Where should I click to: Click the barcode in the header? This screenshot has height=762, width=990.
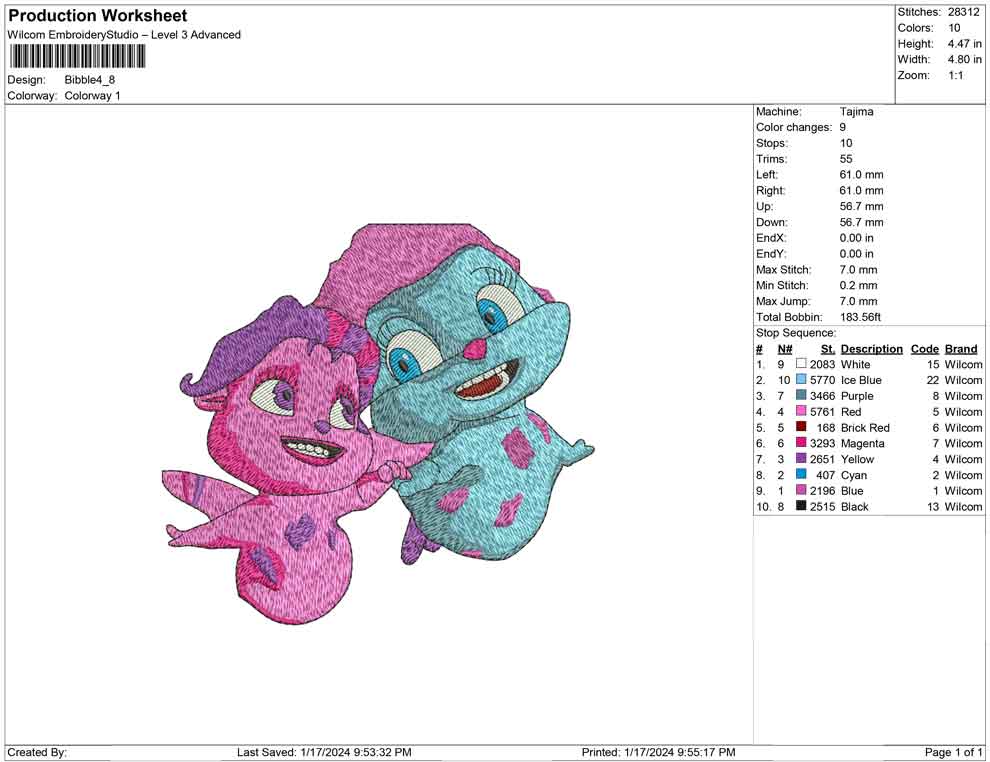click(x=76, y=57)
